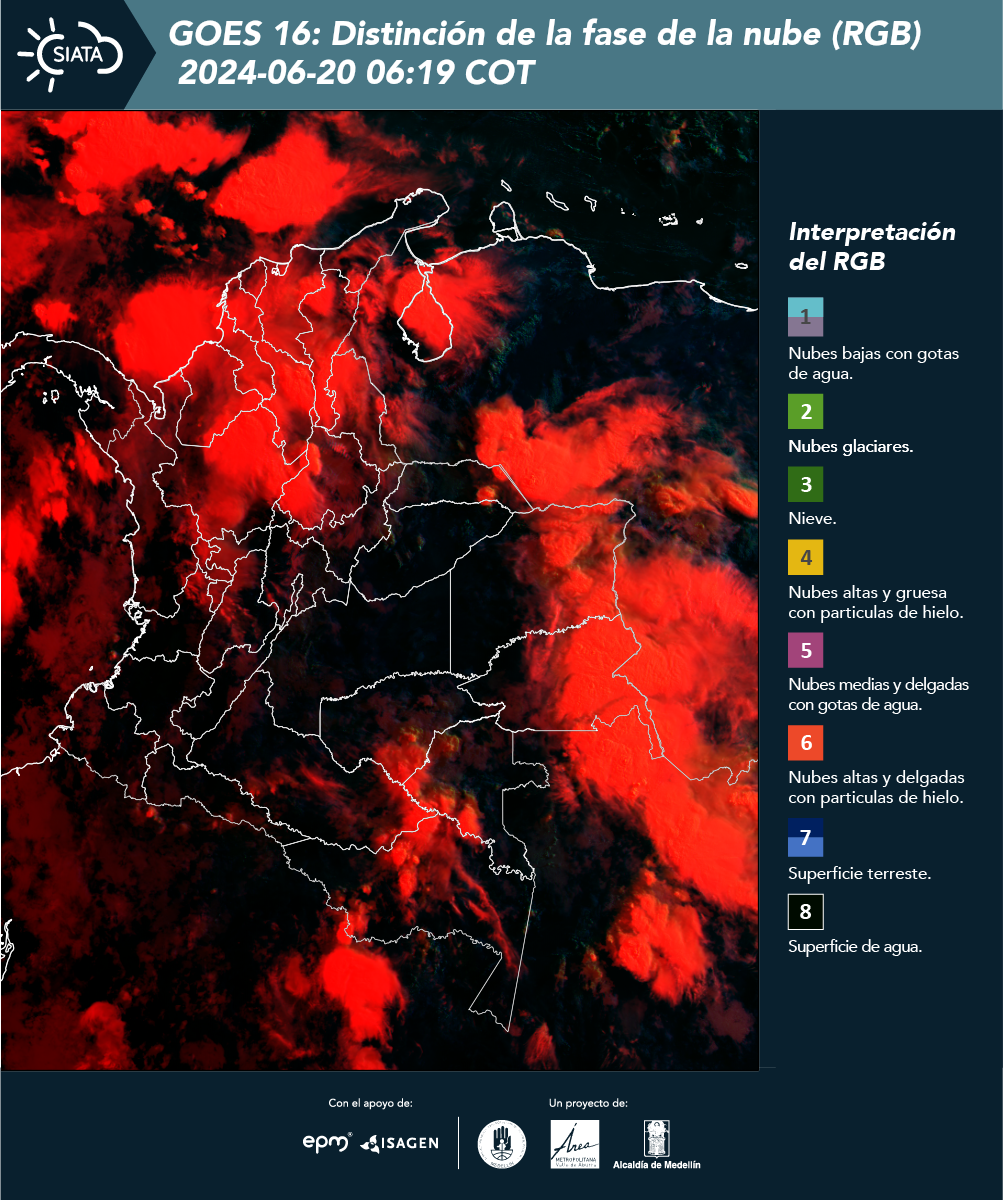Click the ISAGEN logo in the footer
This screenshot has height=1200, width=1003.
pyautogui.click(x=399, y=1143)
